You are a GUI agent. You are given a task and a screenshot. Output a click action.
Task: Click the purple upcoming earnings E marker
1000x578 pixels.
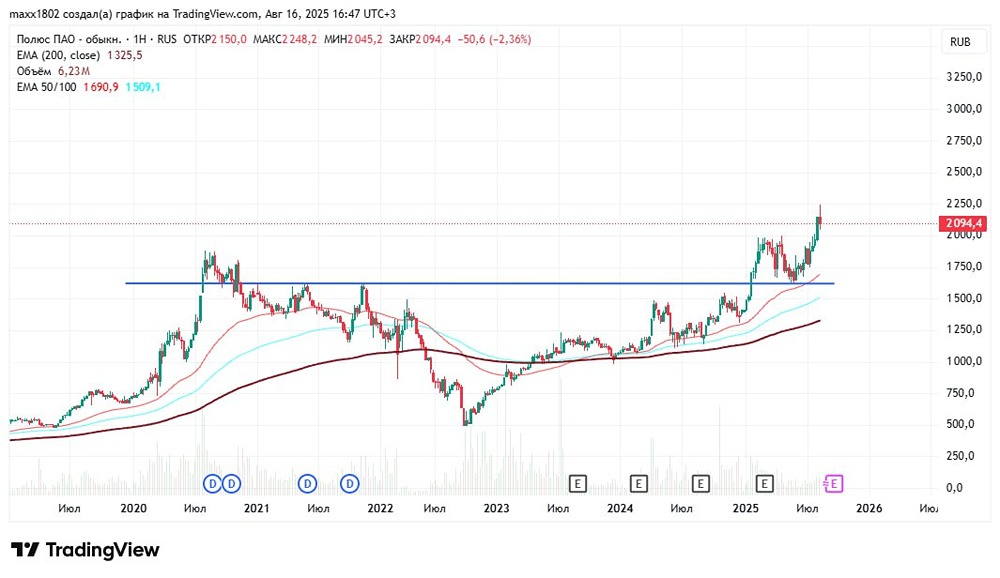click(x=834, y=484)
